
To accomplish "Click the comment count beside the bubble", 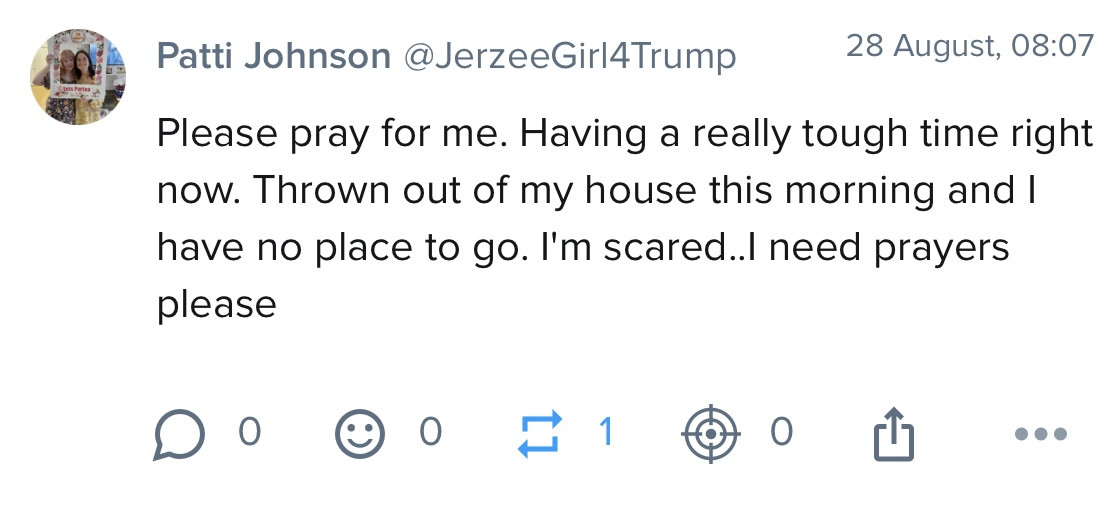I will [249, 432].
